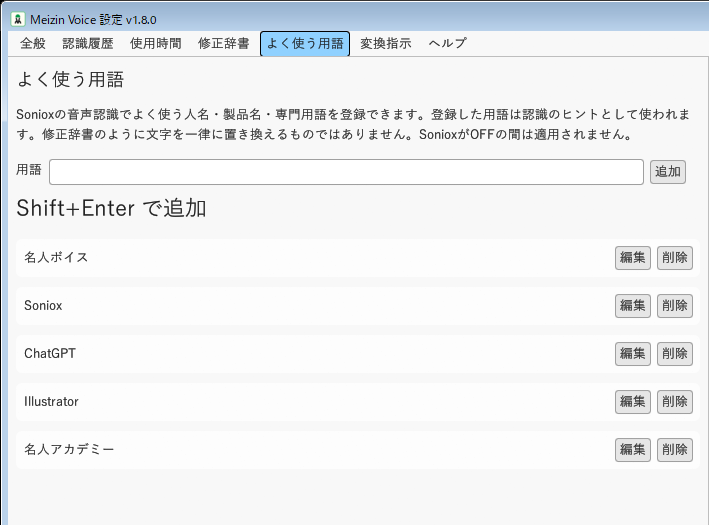Select the 名人アカデミー row text

69,449
